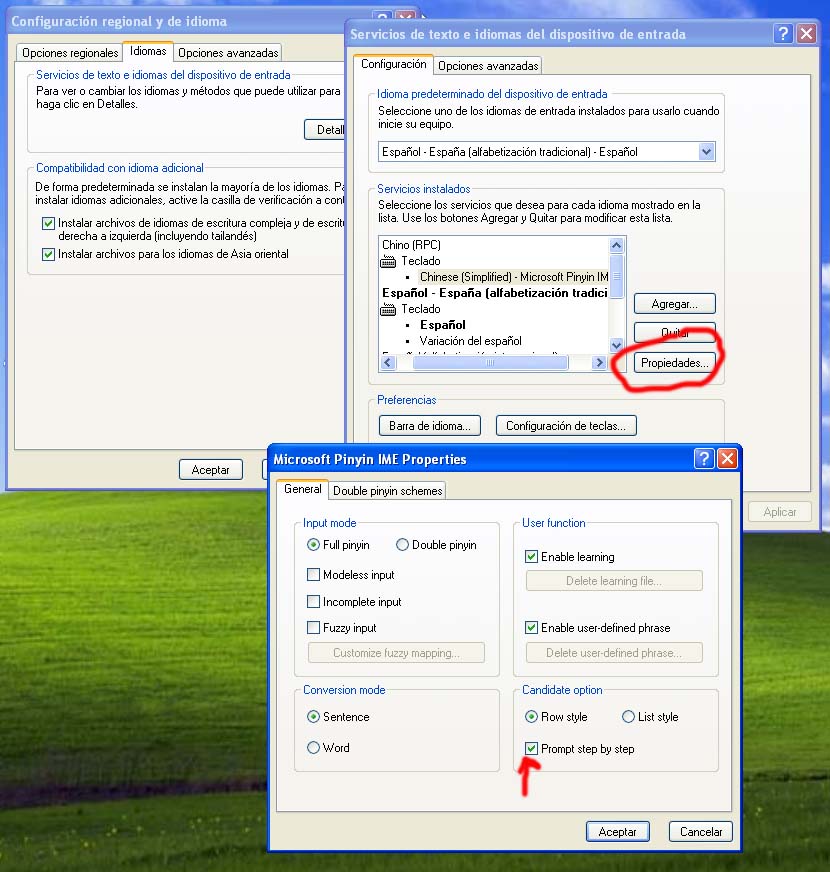Select the Double pinyin input mode

coord(402,545)
